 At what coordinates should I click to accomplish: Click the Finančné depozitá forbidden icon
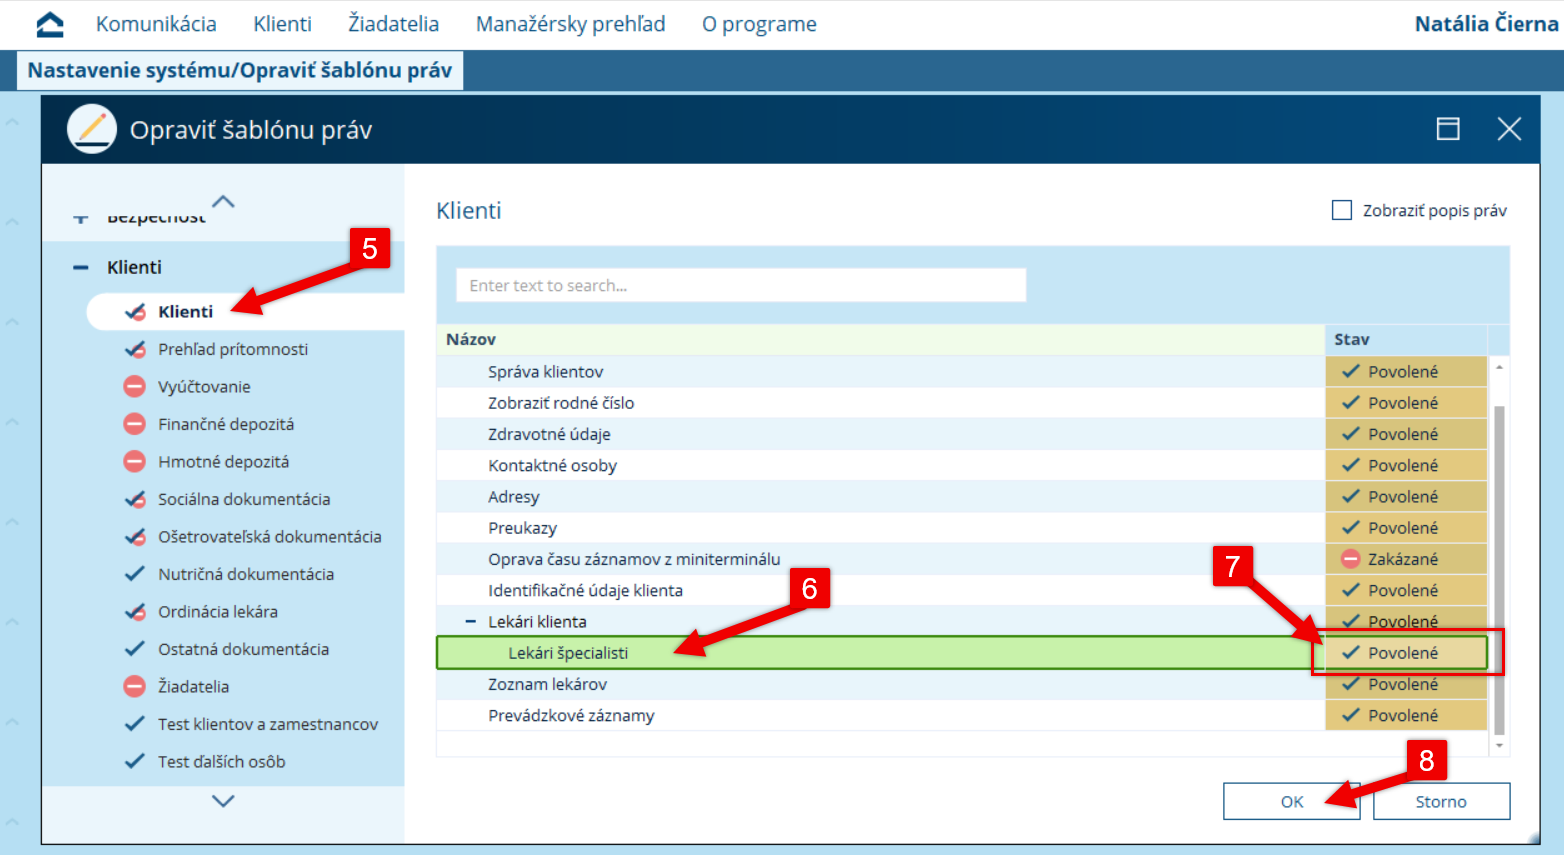tap(135, 424)
